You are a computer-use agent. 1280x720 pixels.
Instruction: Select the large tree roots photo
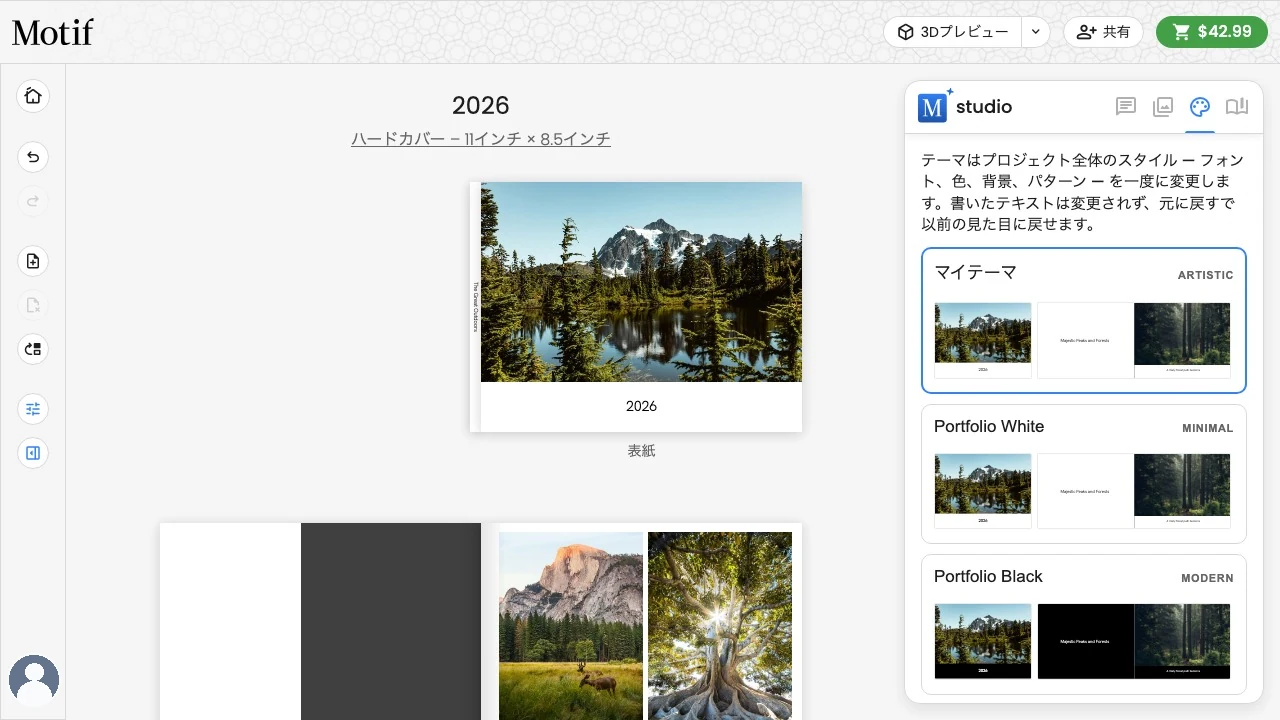pos(720,626)
